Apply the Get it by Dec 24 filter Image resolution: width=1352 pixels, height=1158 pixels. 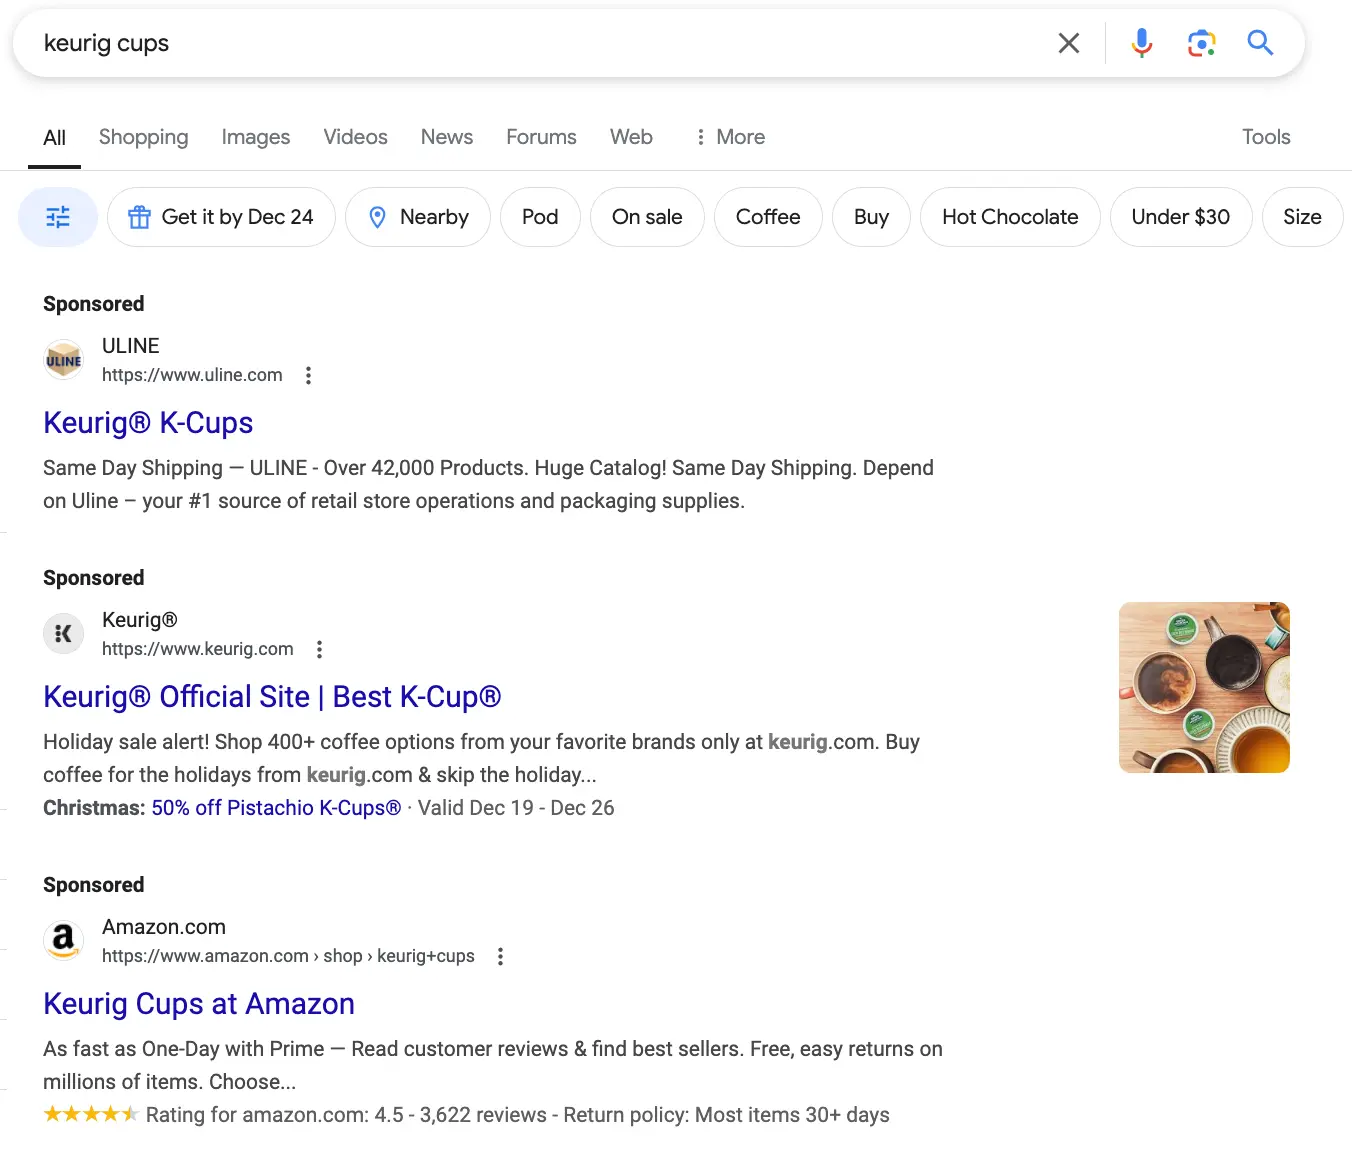coord(221,217)
